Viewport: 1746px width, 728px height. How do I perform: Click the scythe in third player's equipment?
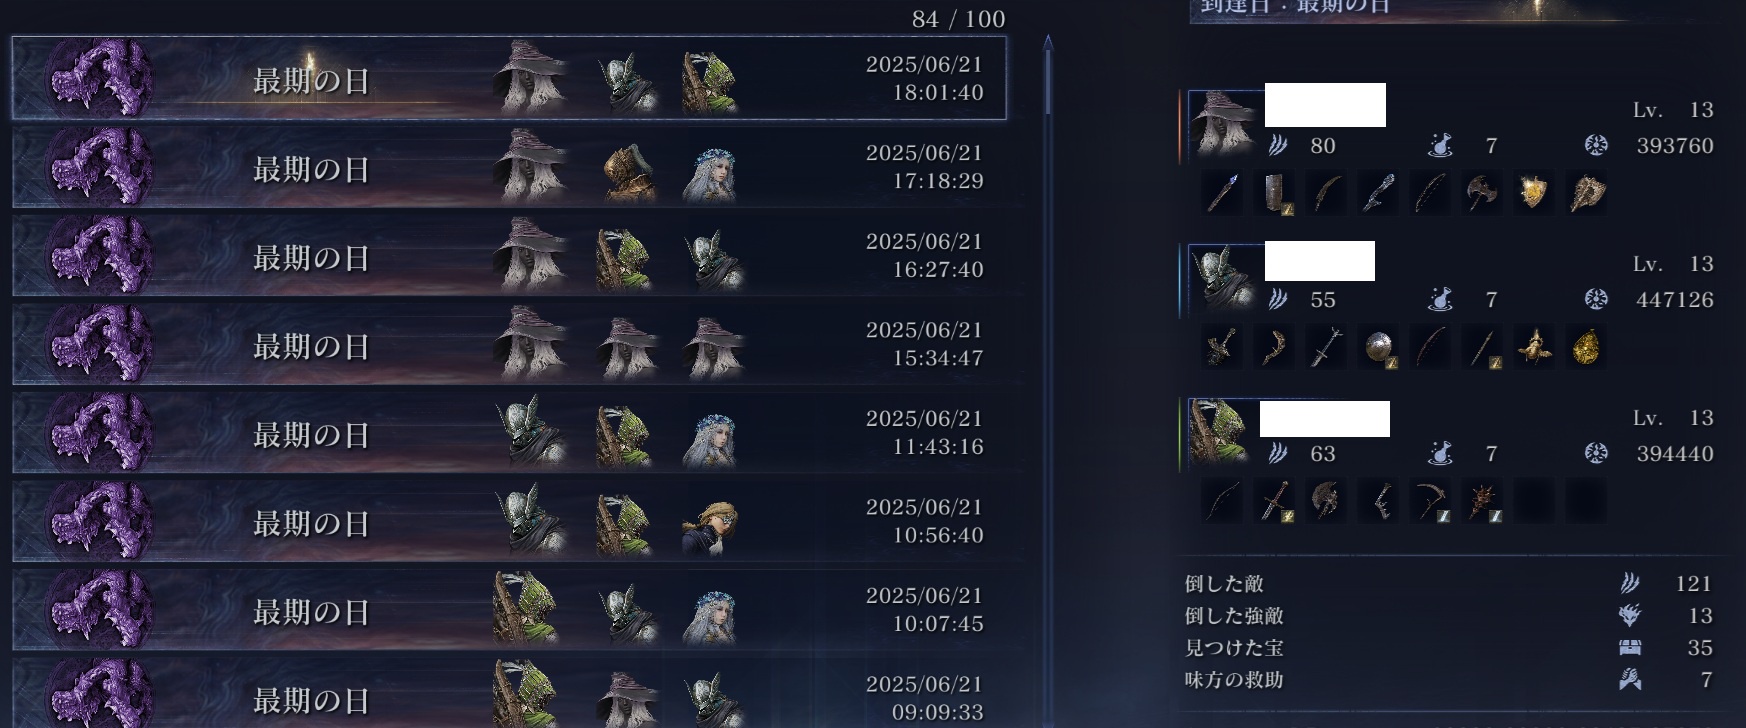point(1430,501)
